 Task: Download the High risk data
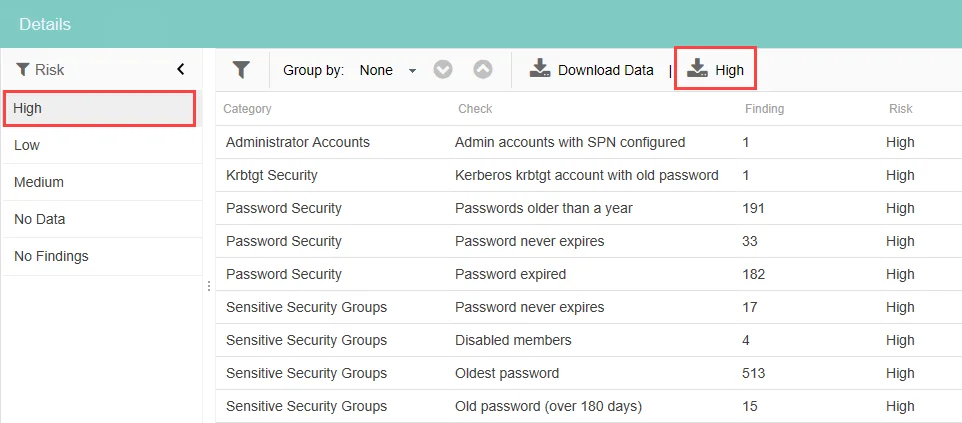(x=715, y=69)
